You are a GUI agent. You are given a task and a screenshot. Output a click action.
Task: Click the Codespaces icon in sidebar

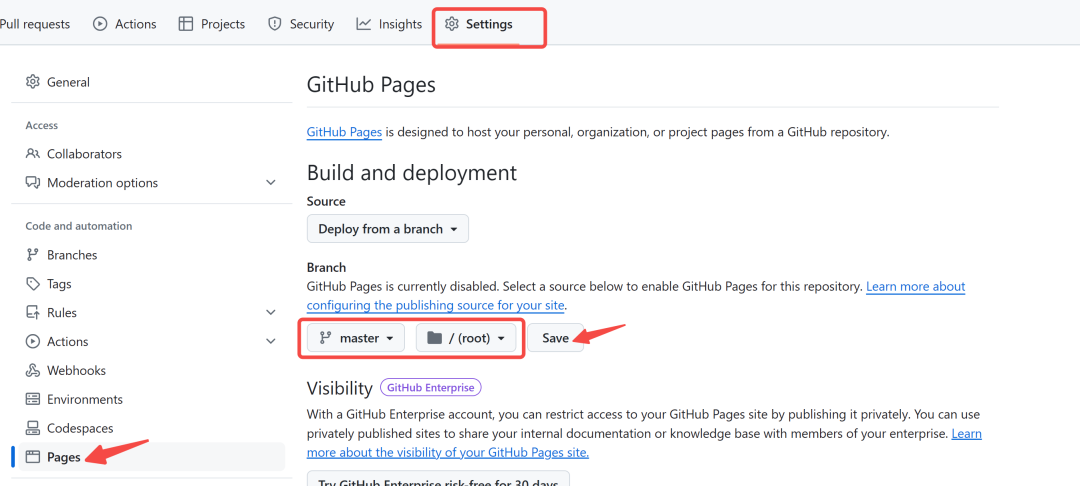click(x=33, y=428)
